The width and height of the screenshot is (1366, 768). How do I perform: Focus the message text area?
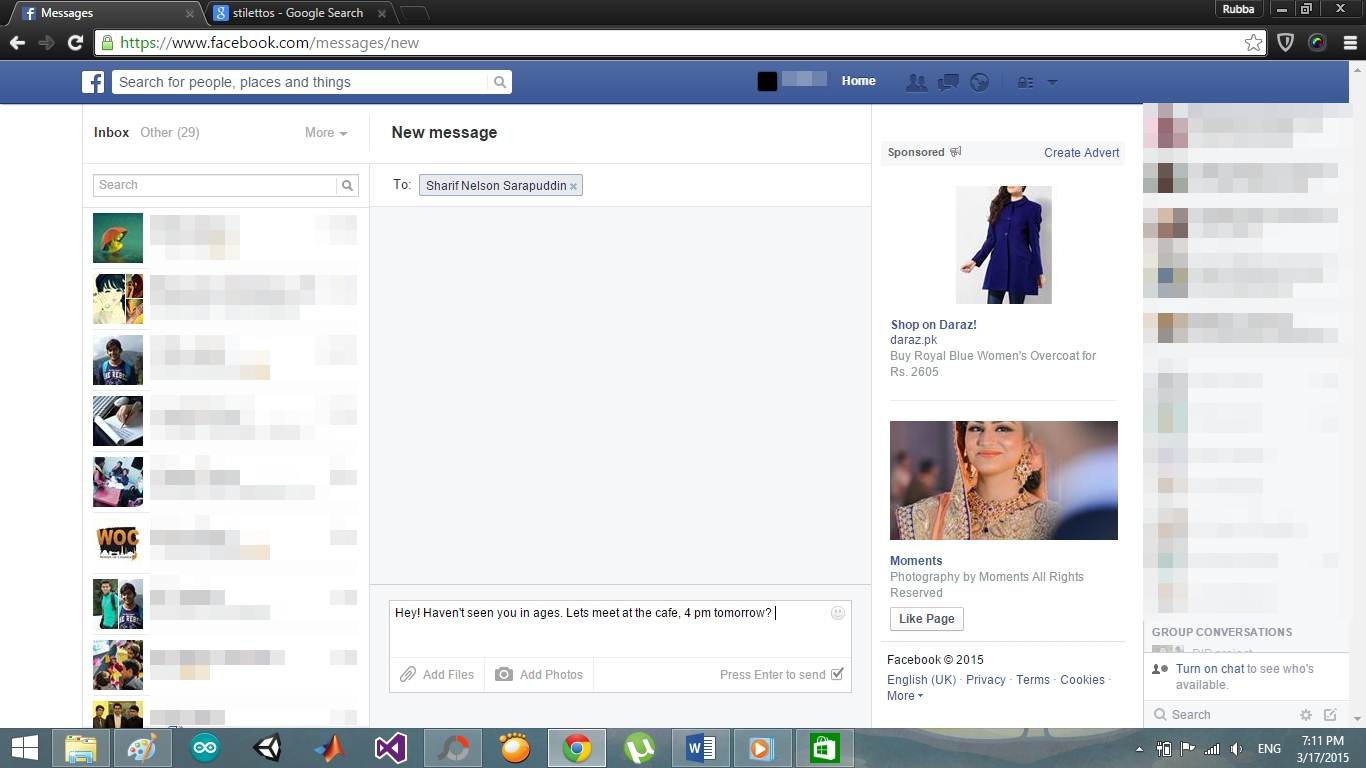click(x=620, y=629)
